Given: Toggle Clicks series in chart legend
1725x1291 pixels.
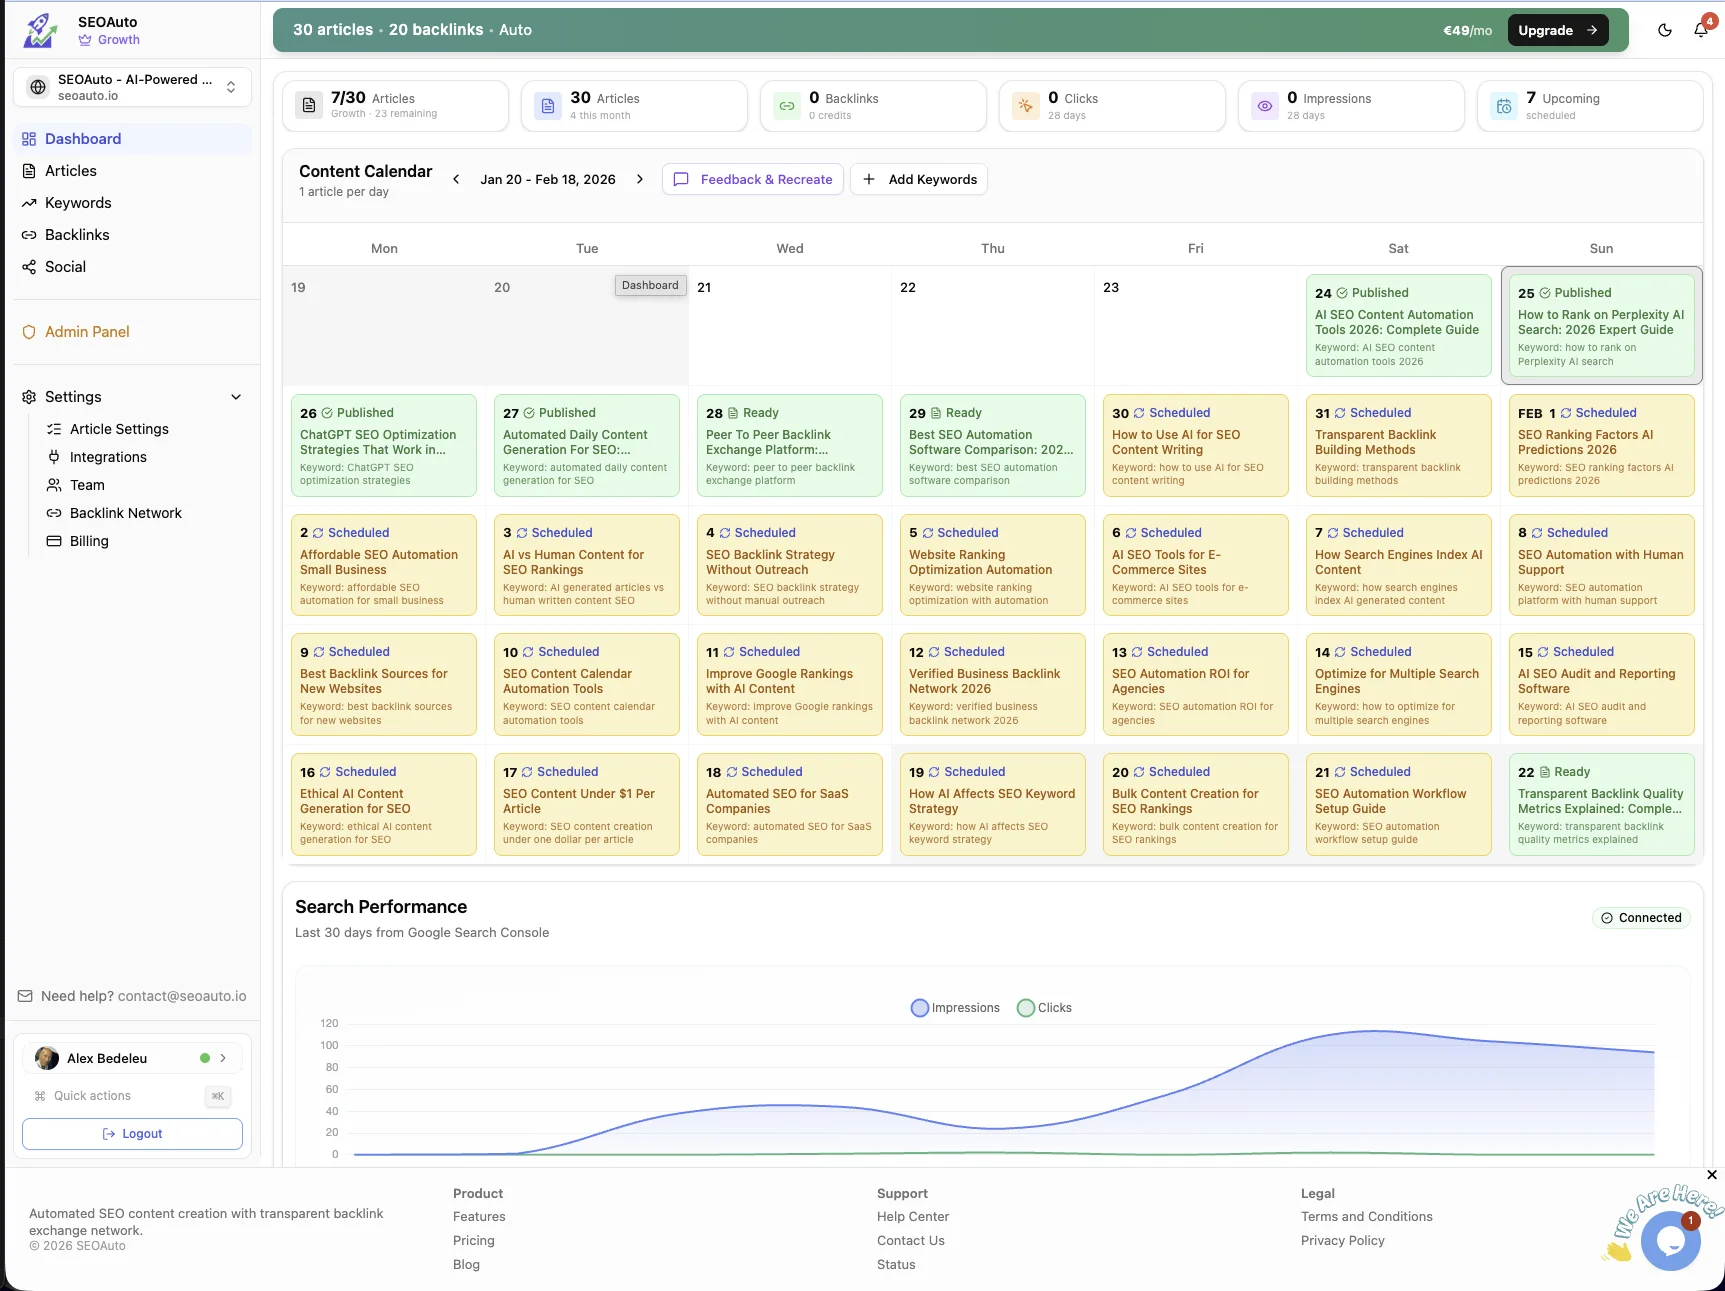Looking at the screenshot, I should coord(1044,1008).
